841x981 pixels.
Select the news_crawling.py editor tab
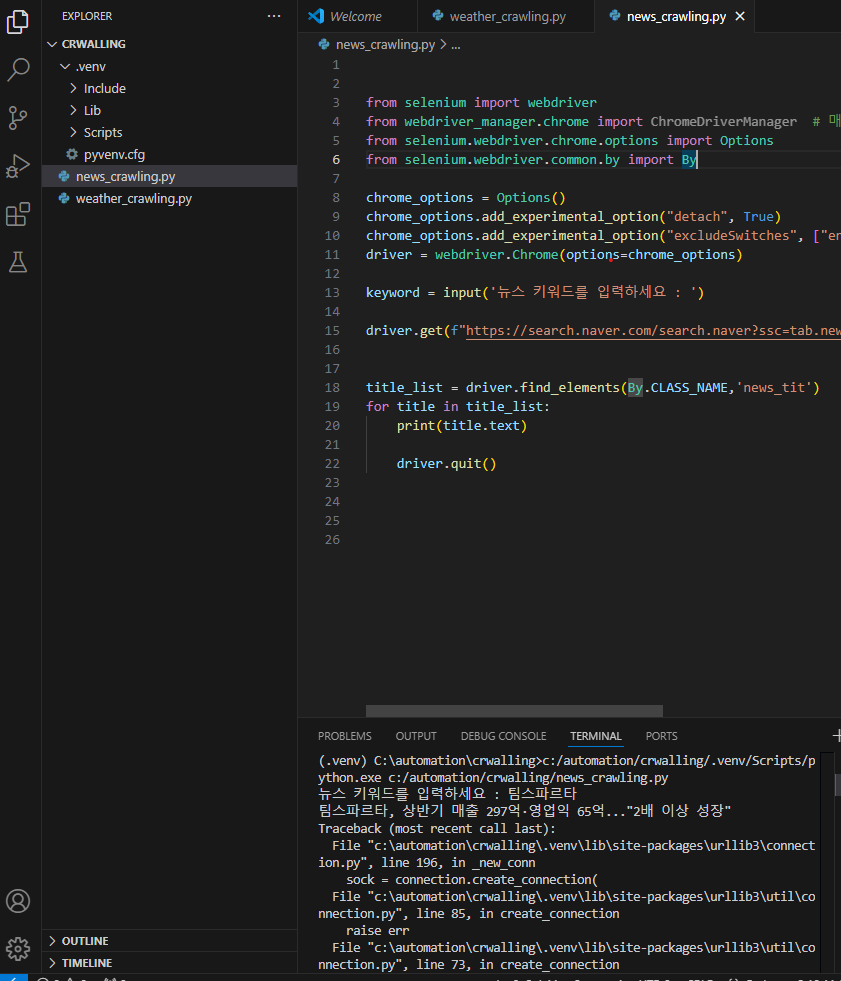[x=676, y=16]
